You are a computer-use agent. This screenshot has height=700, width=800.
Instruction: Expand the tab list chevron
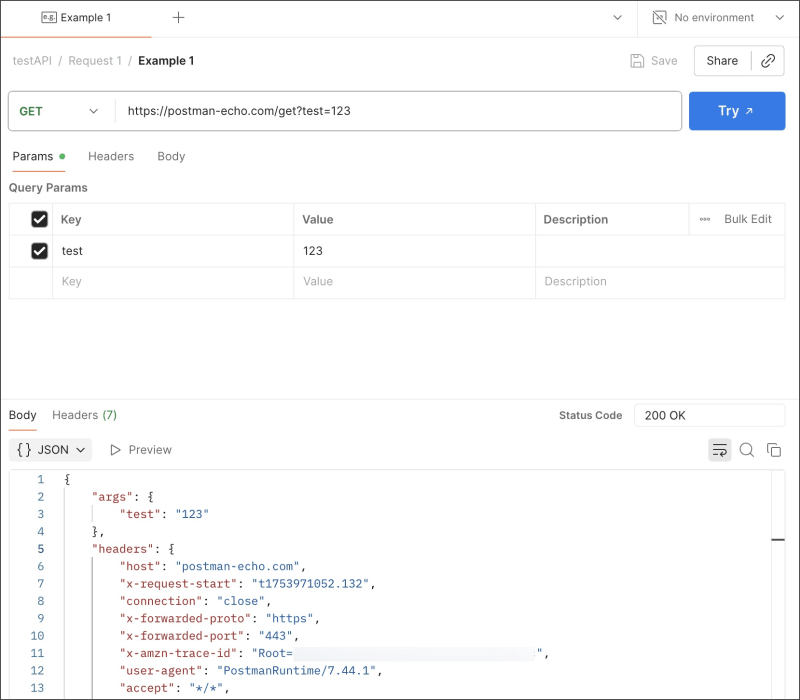(617, 18)
